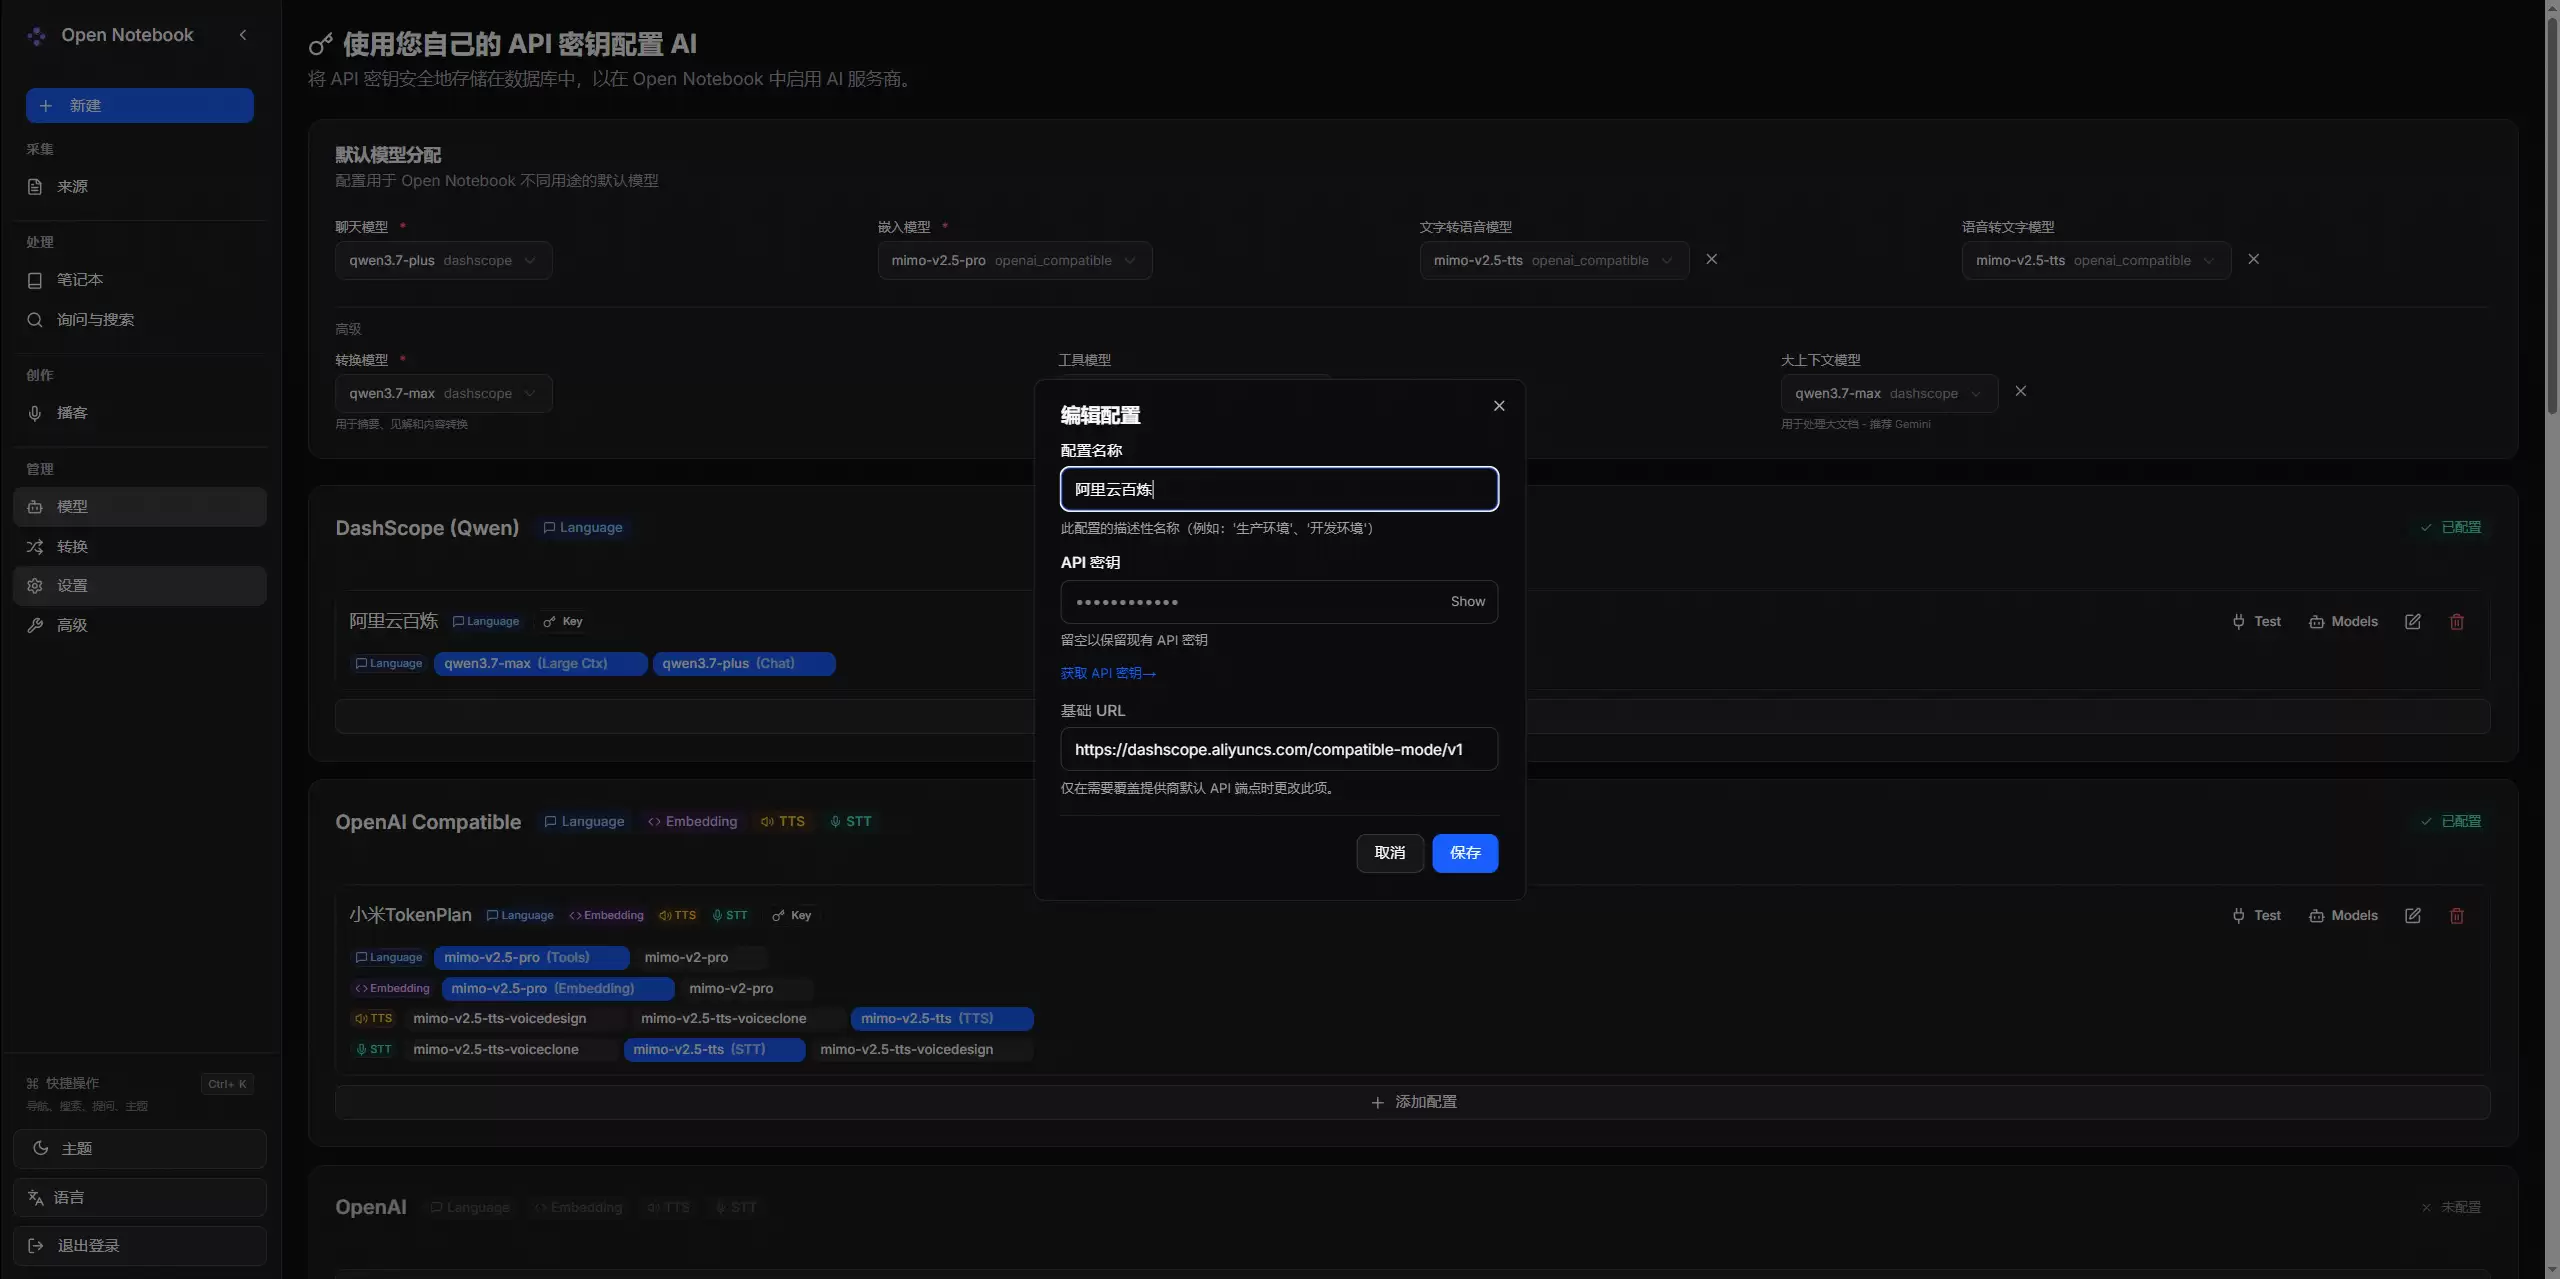Open 播客 in the sidebar
2560x1279 pixels.
[x=140, y=413]
